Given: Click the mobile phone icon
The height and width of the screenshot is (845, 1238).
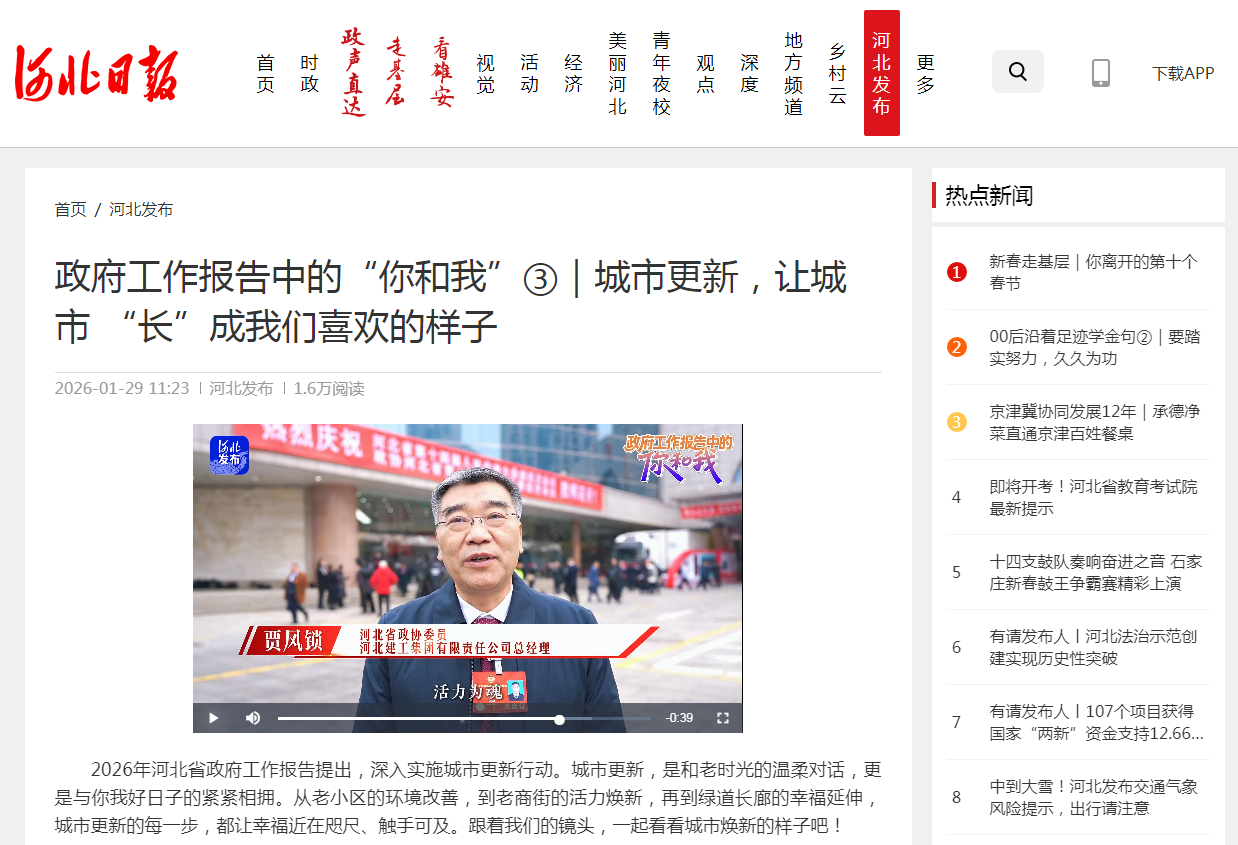Looking at the screenshot, I should pyautogui.click(x=1100, y=73).
